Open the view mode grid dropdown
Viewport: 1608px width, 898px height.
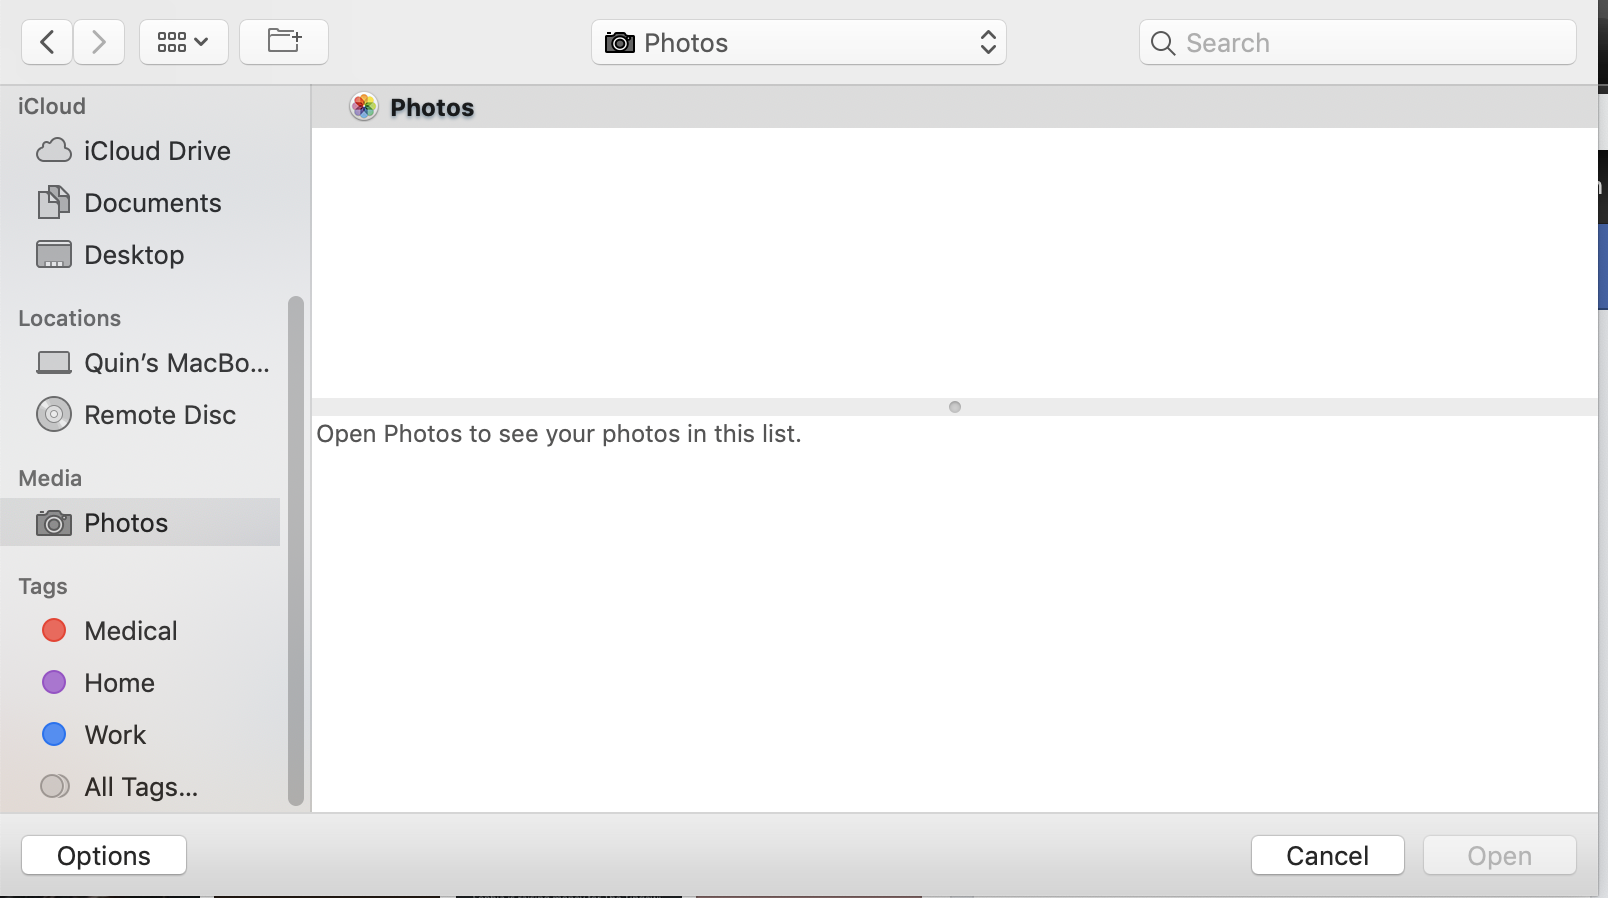(x=184, y=42)
